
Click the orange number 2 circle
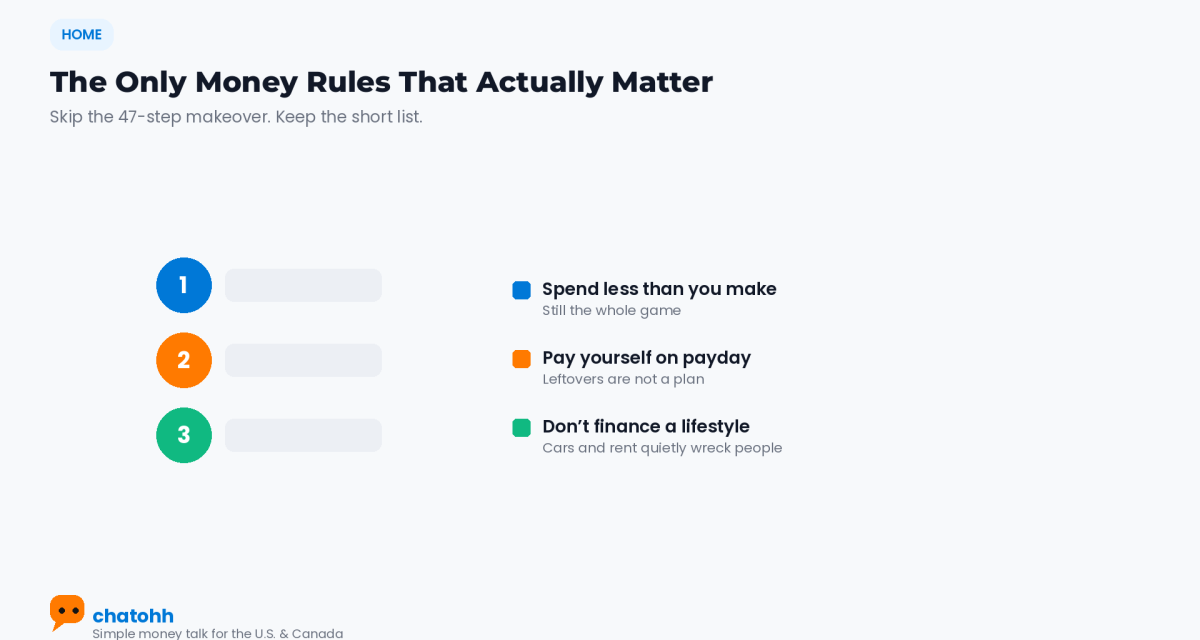point(184,360)
